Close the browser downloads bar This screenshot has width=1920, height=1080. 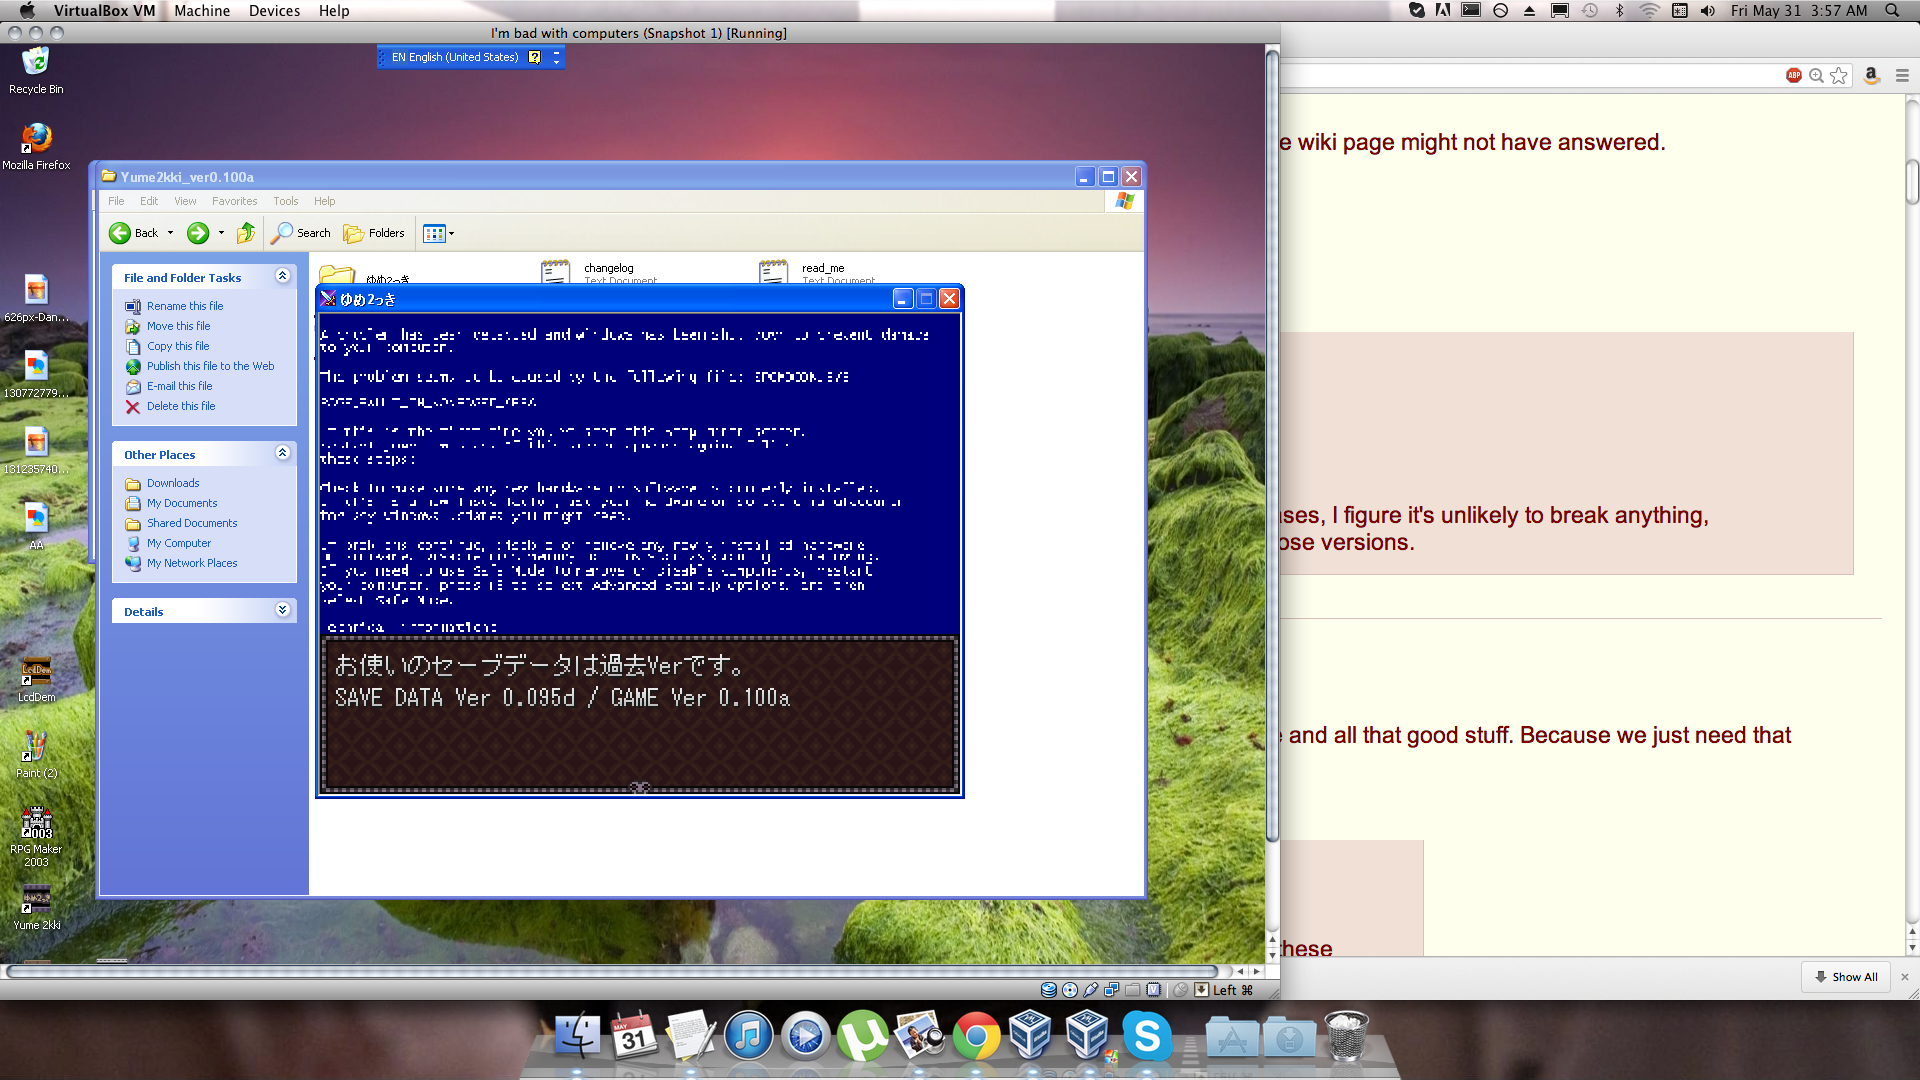pos(1905,977)
